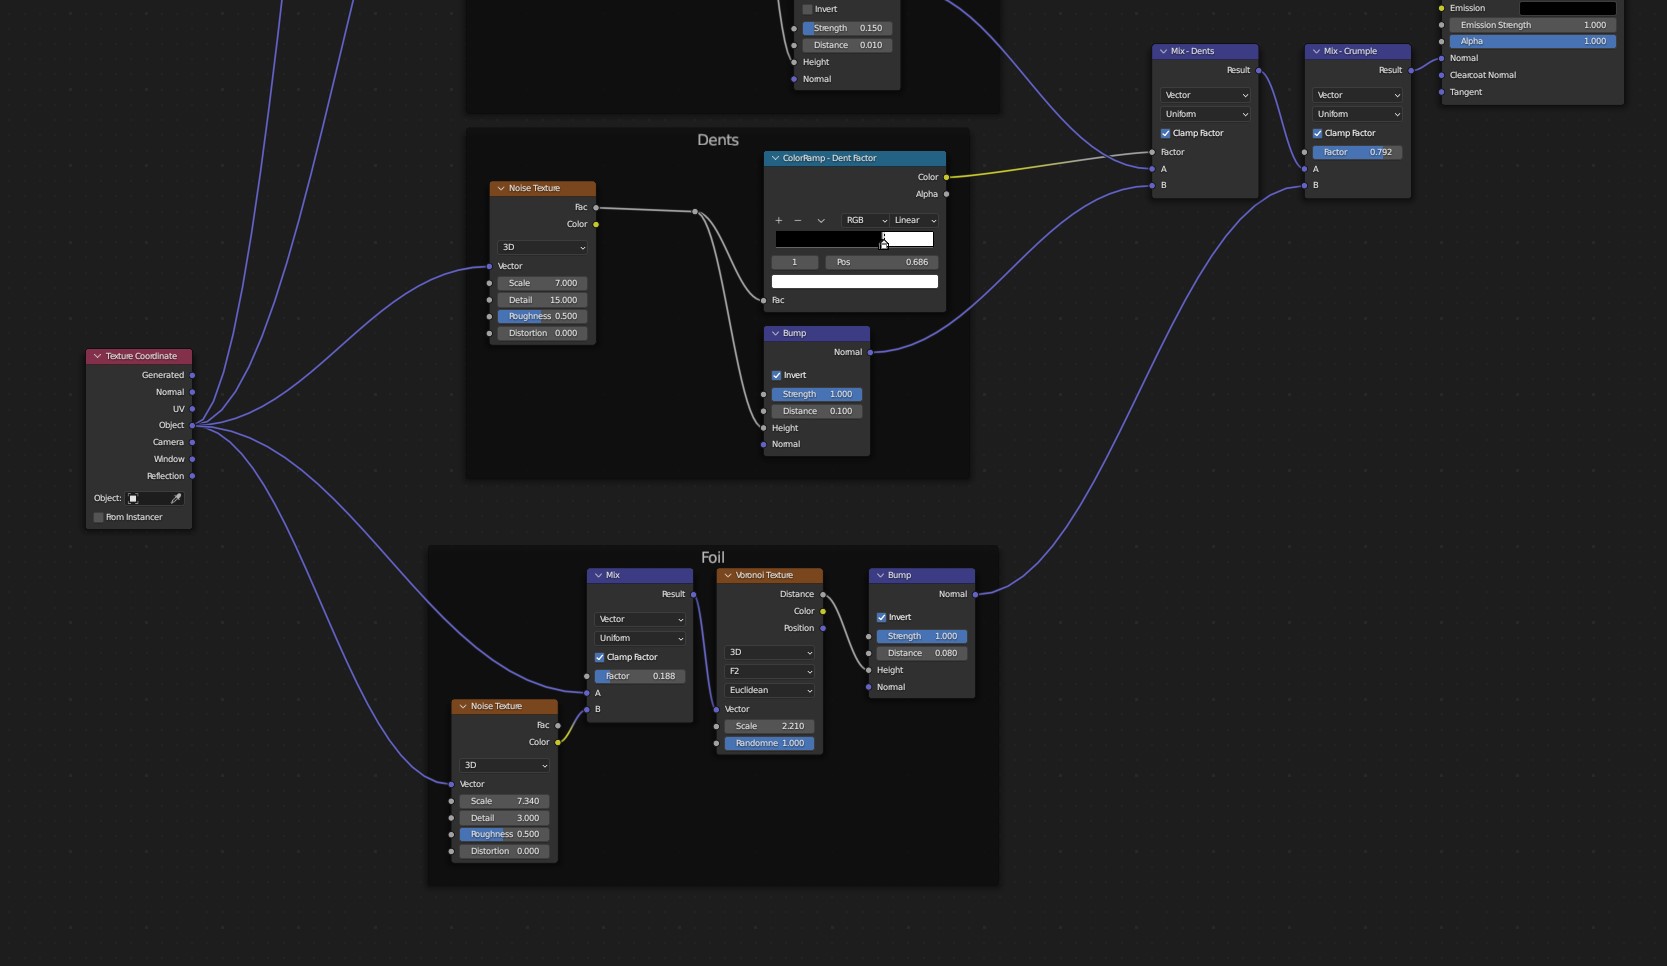Toggle Clamp Factor on Mix - Crumple
Viewport: 1667px width, 966px height.
pyautogui.click(x=1317, y=133)
